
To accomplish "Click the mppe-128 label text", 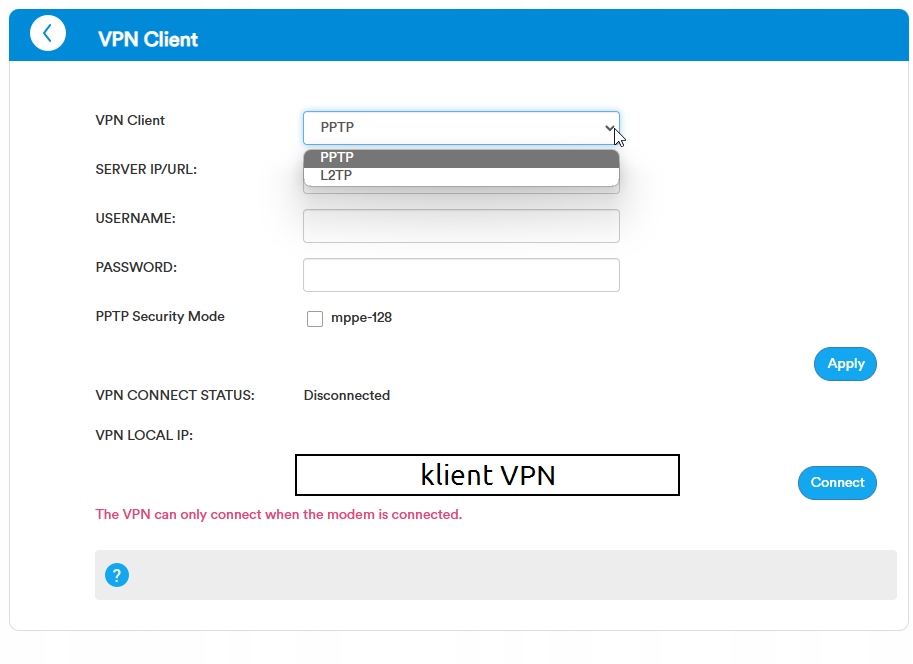I will 361,318.
